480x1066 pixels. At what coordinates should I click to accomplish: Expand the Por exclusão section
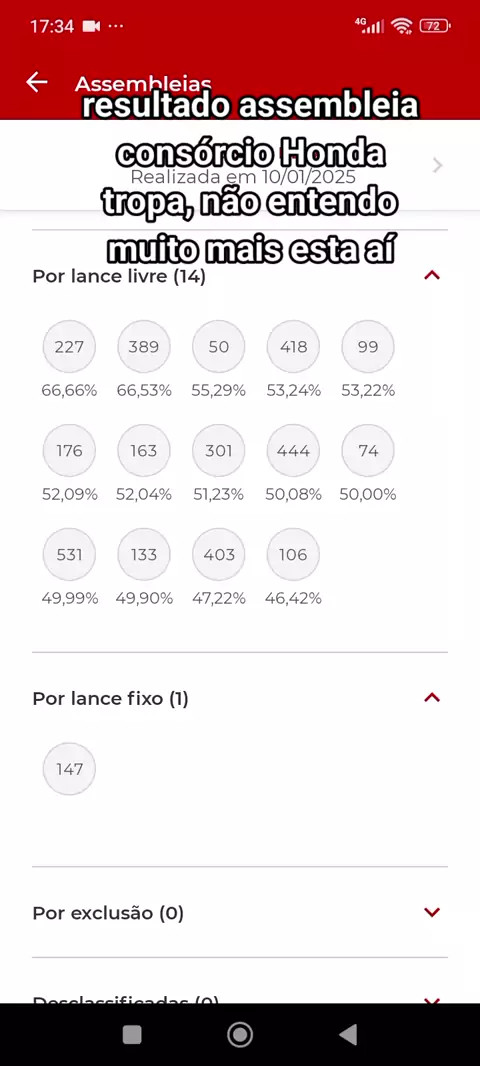point(432,912)
